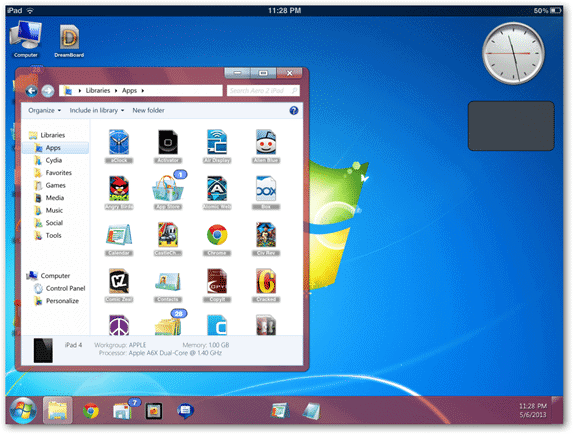The height and width of the screenshot is (434, 573).
Task: Open the photo frame taskbar icon
Action: click(153, 411)
